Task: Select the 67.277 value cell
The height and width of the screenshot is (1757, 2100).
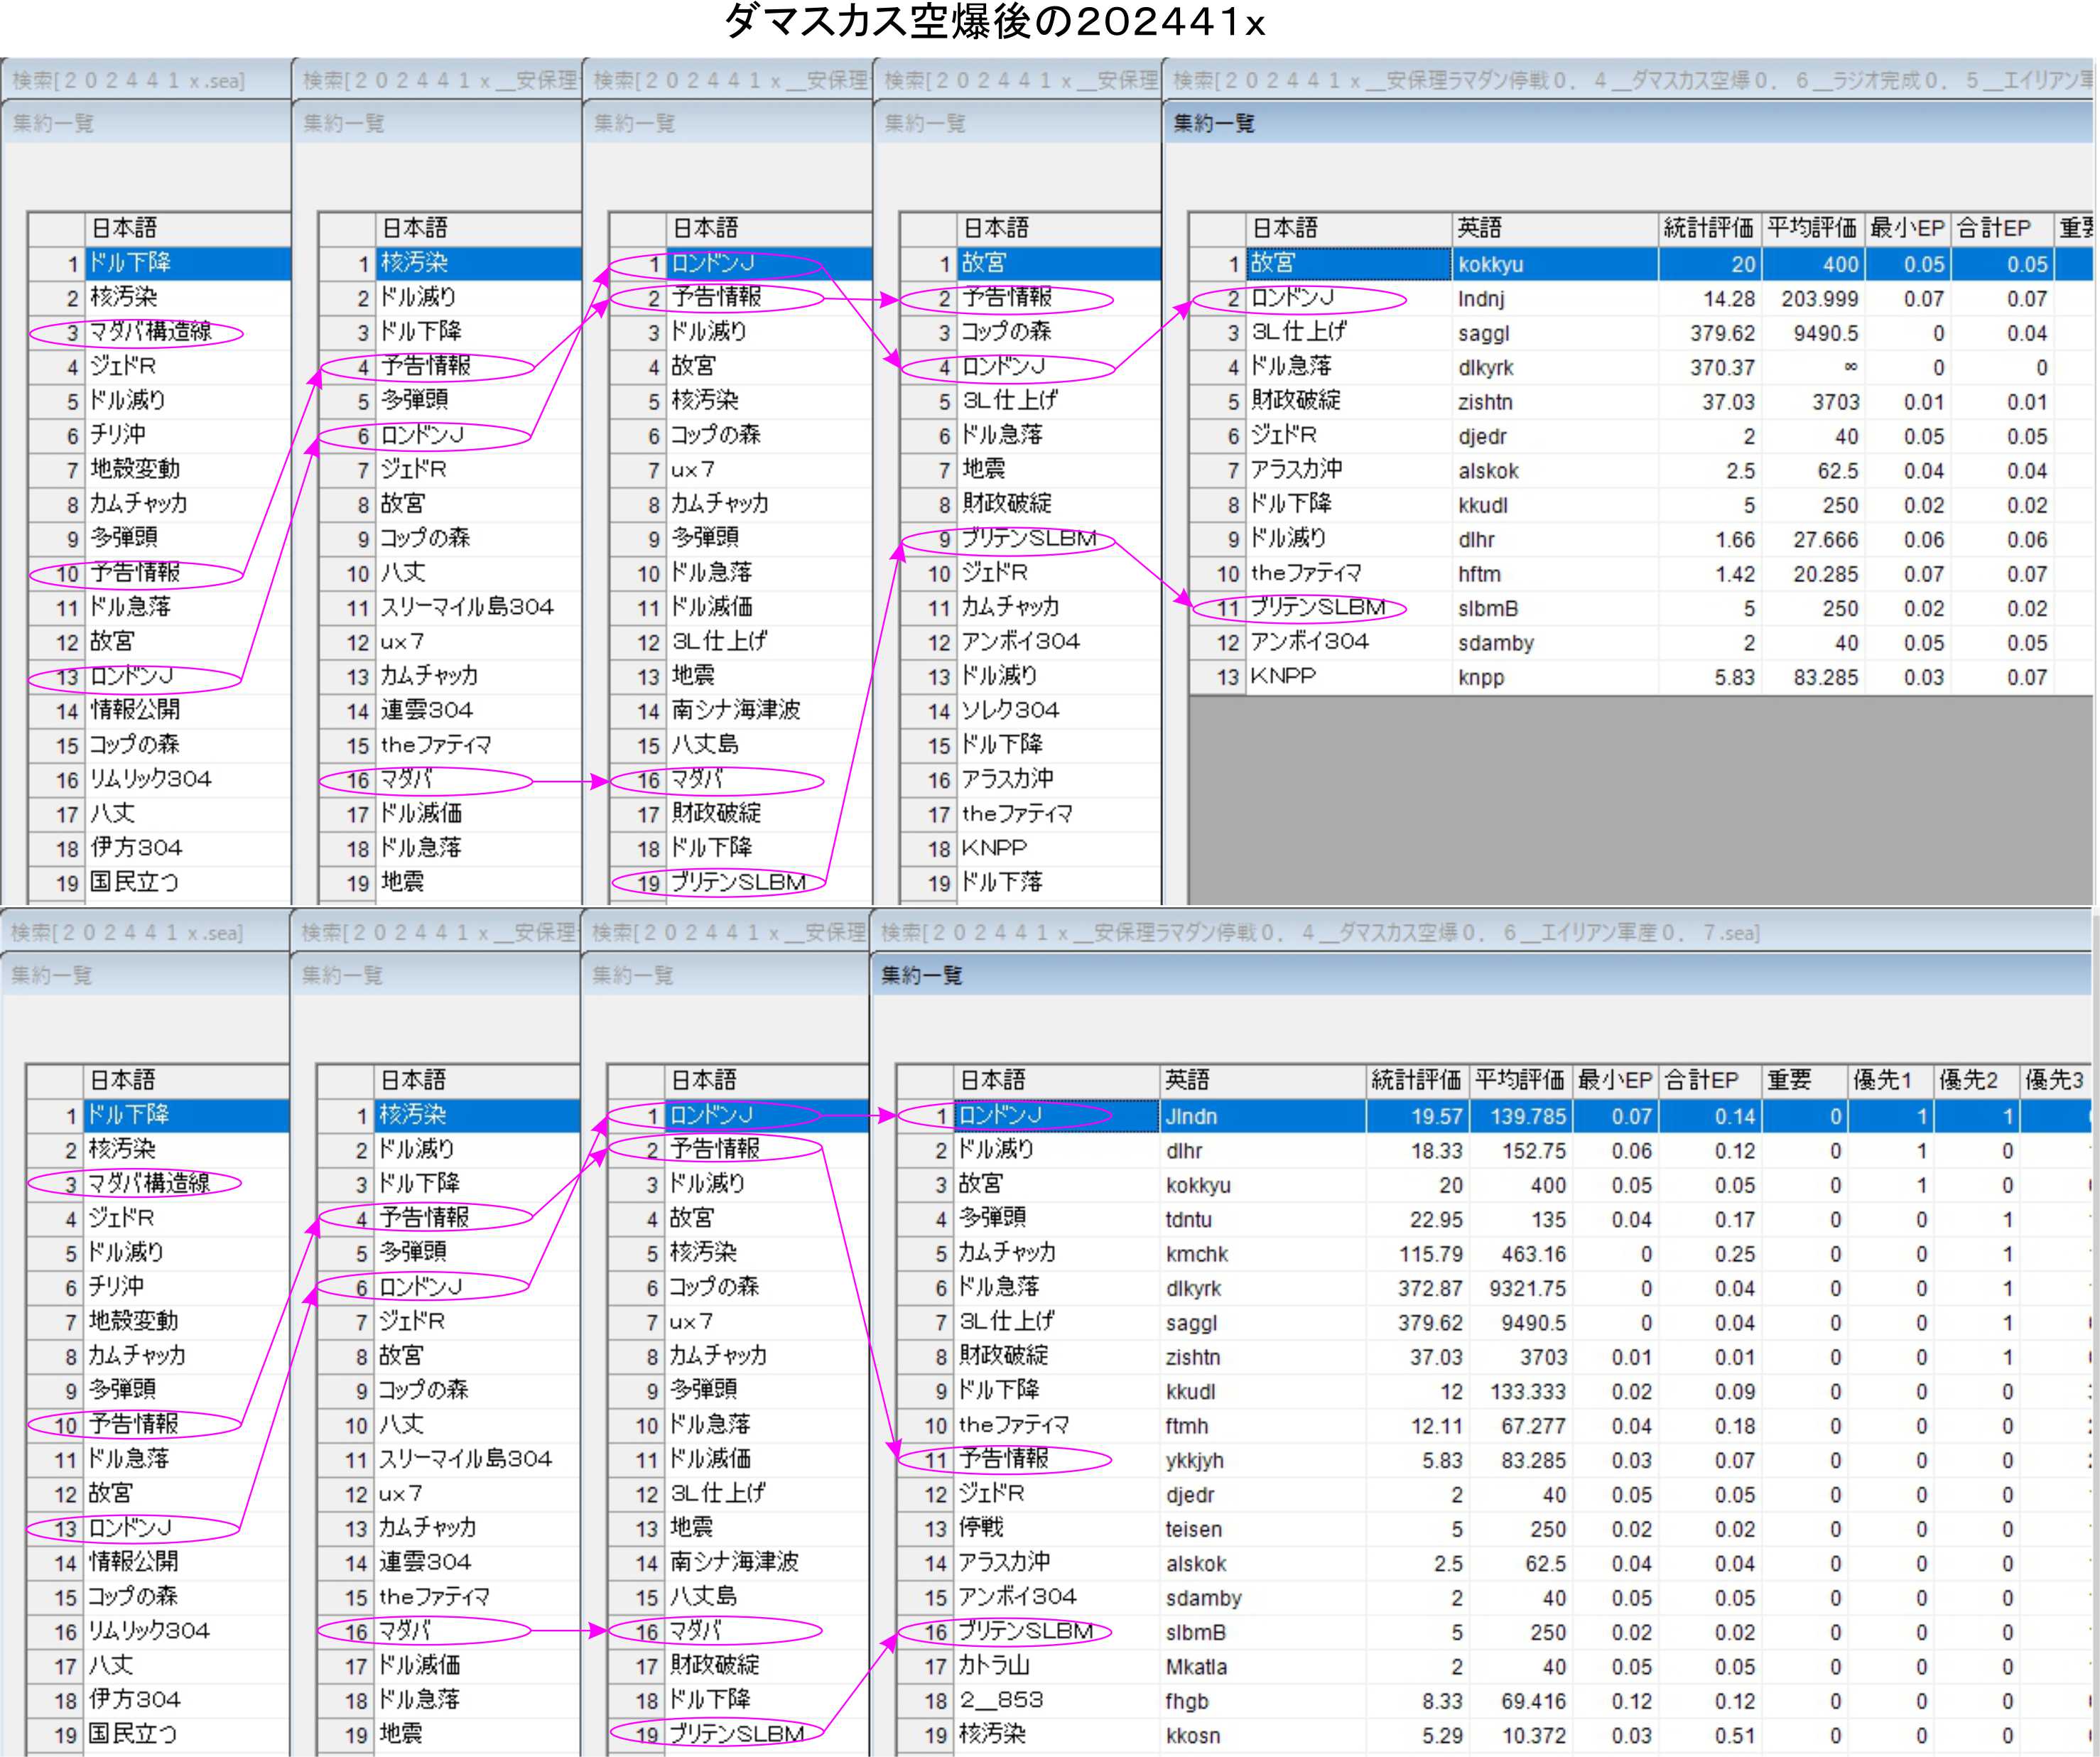Action: (1520, 1426)
